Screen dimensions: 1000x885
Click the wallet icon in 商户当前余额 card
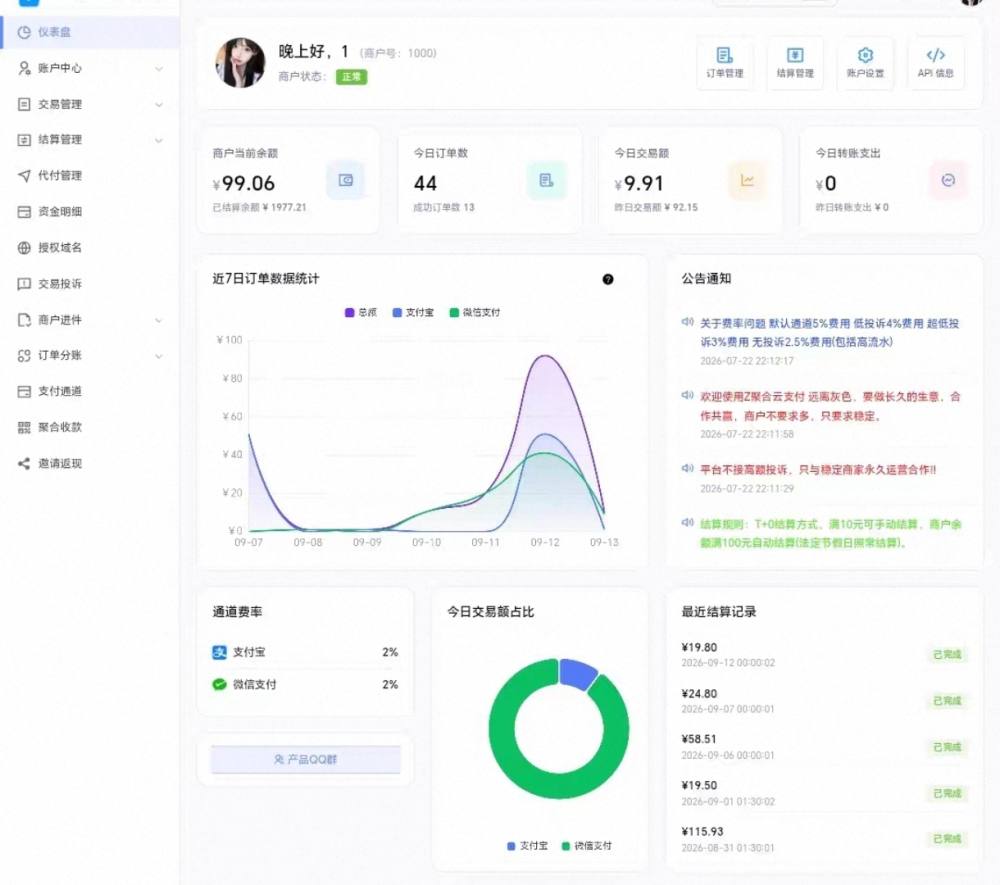pos(346,180)
